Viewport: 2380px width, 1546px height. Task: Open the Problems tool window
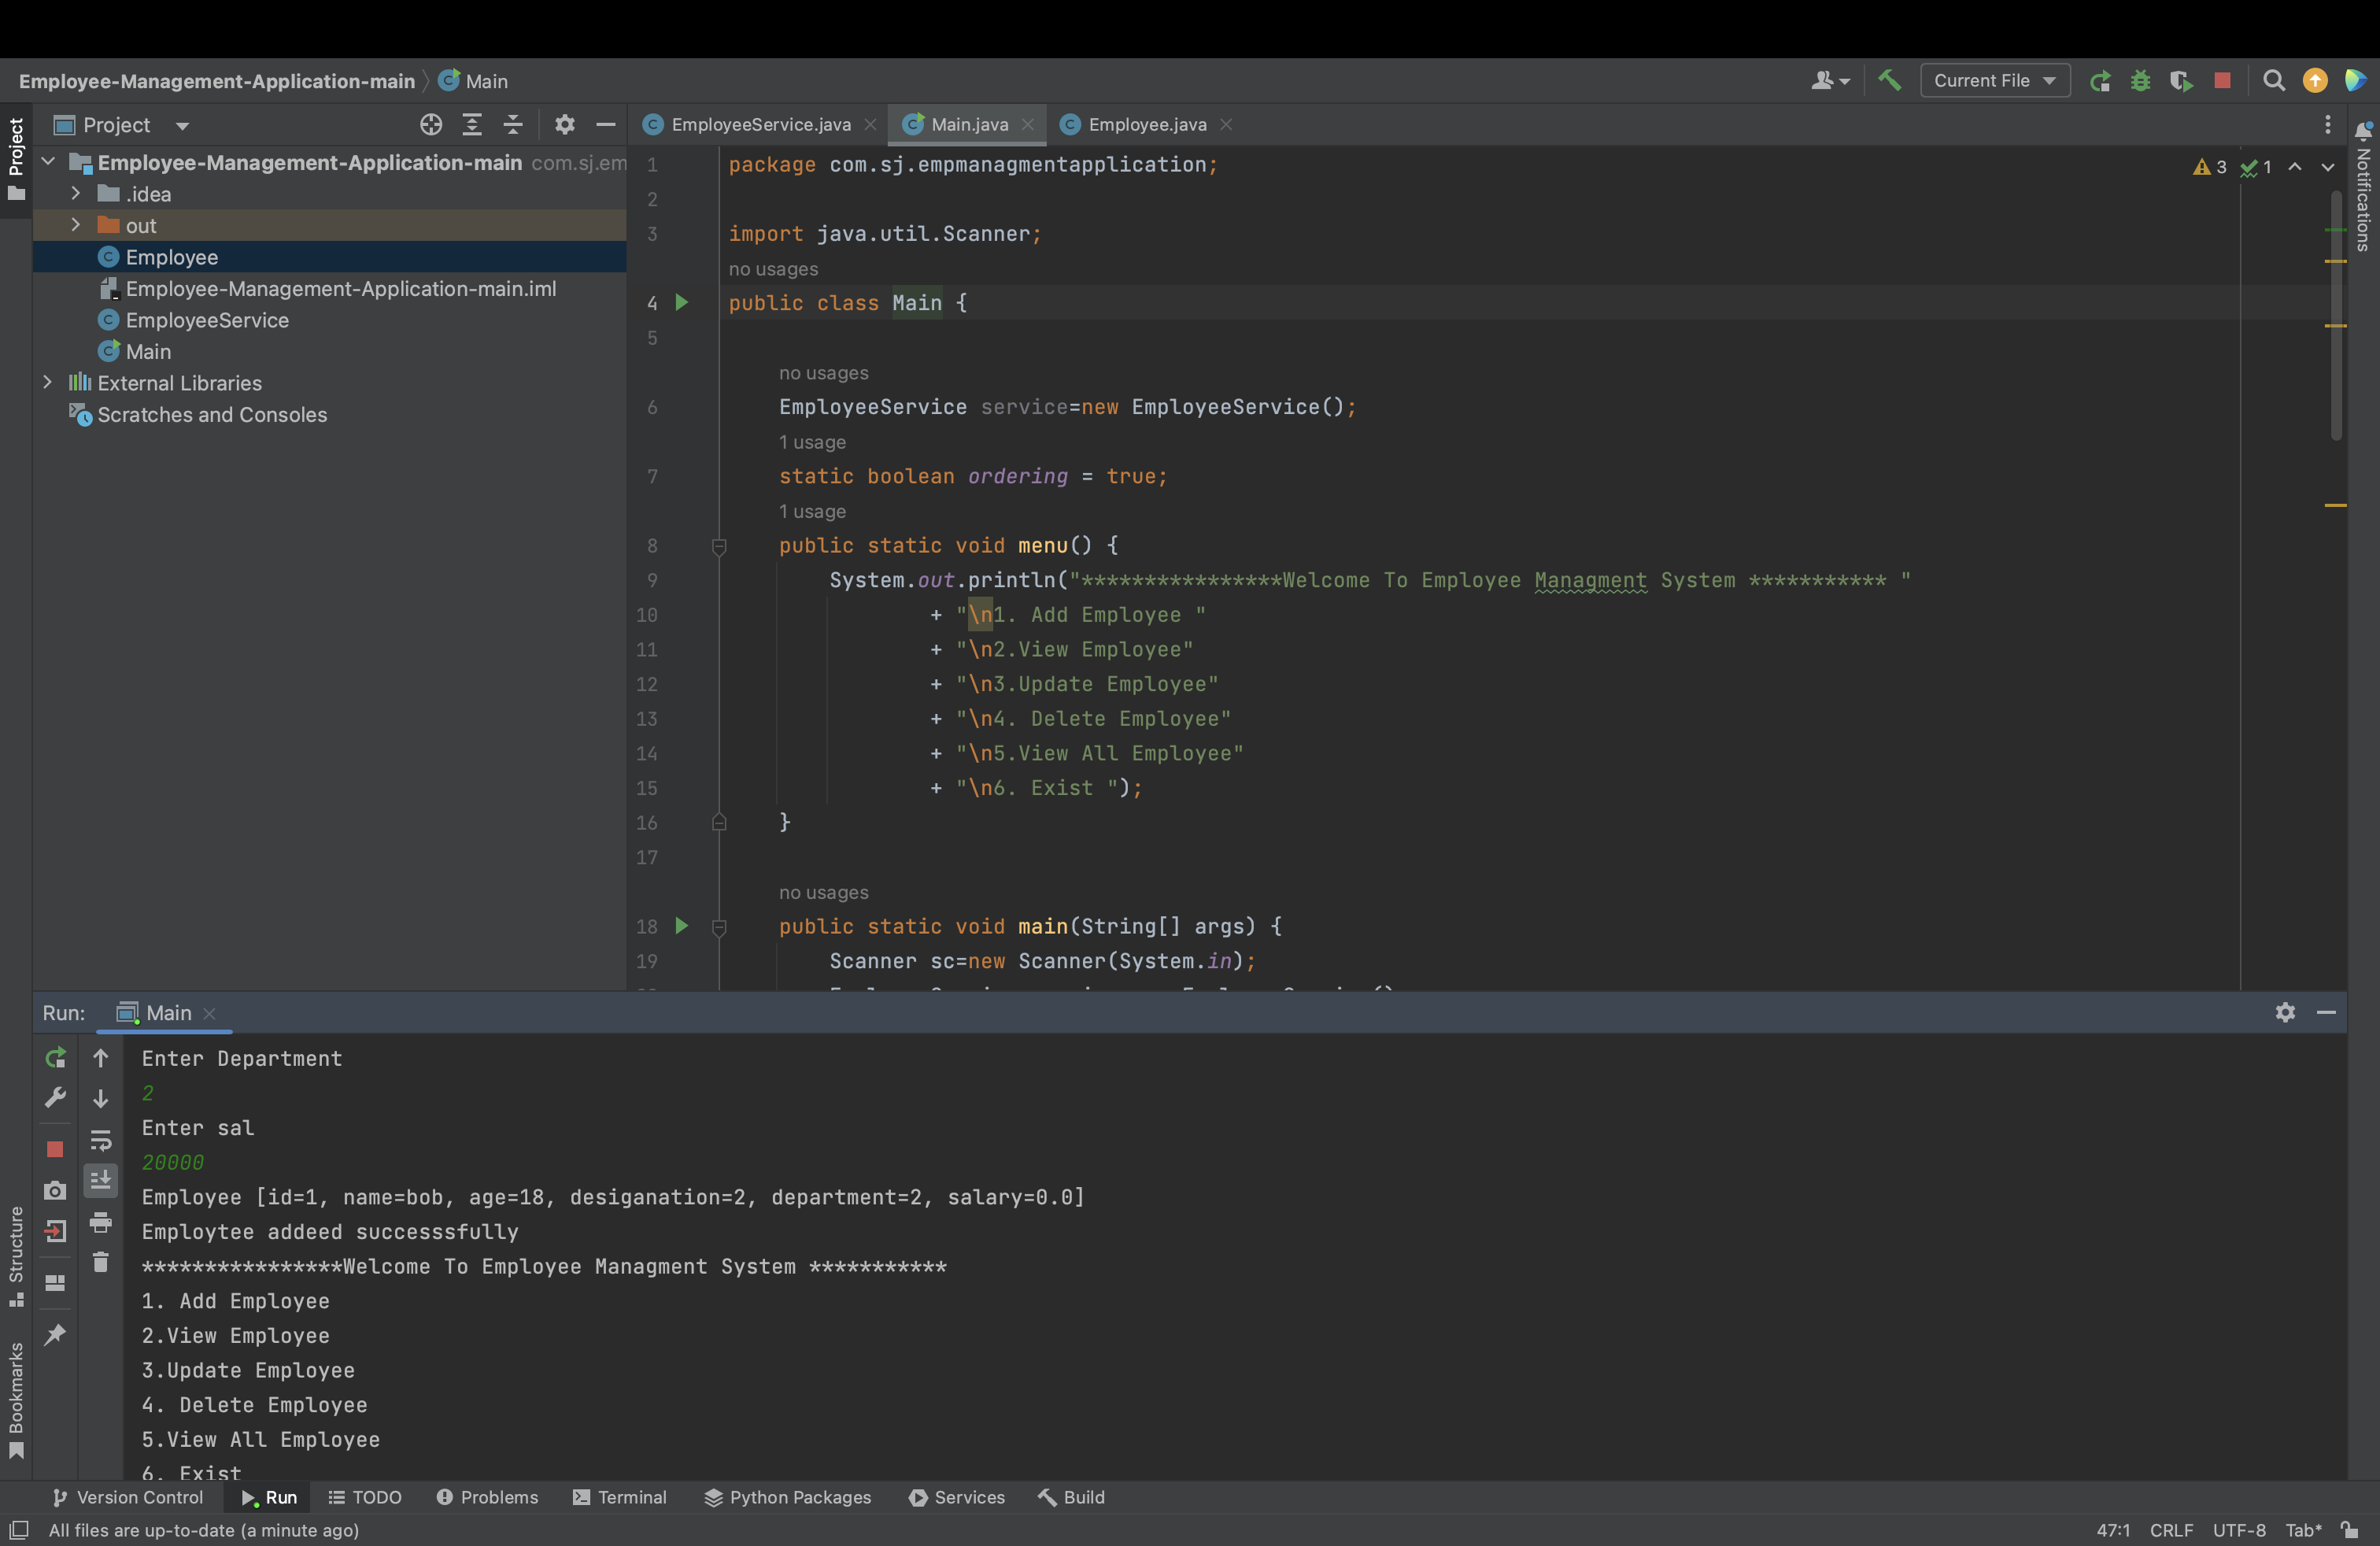(x=488, y=1497)
